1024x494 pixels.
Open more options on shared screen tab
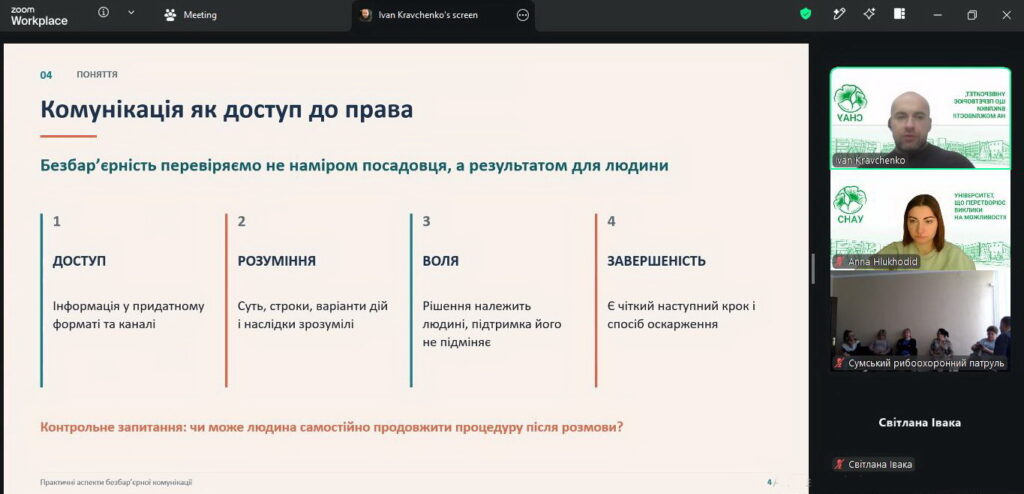[x=522, y=15]
